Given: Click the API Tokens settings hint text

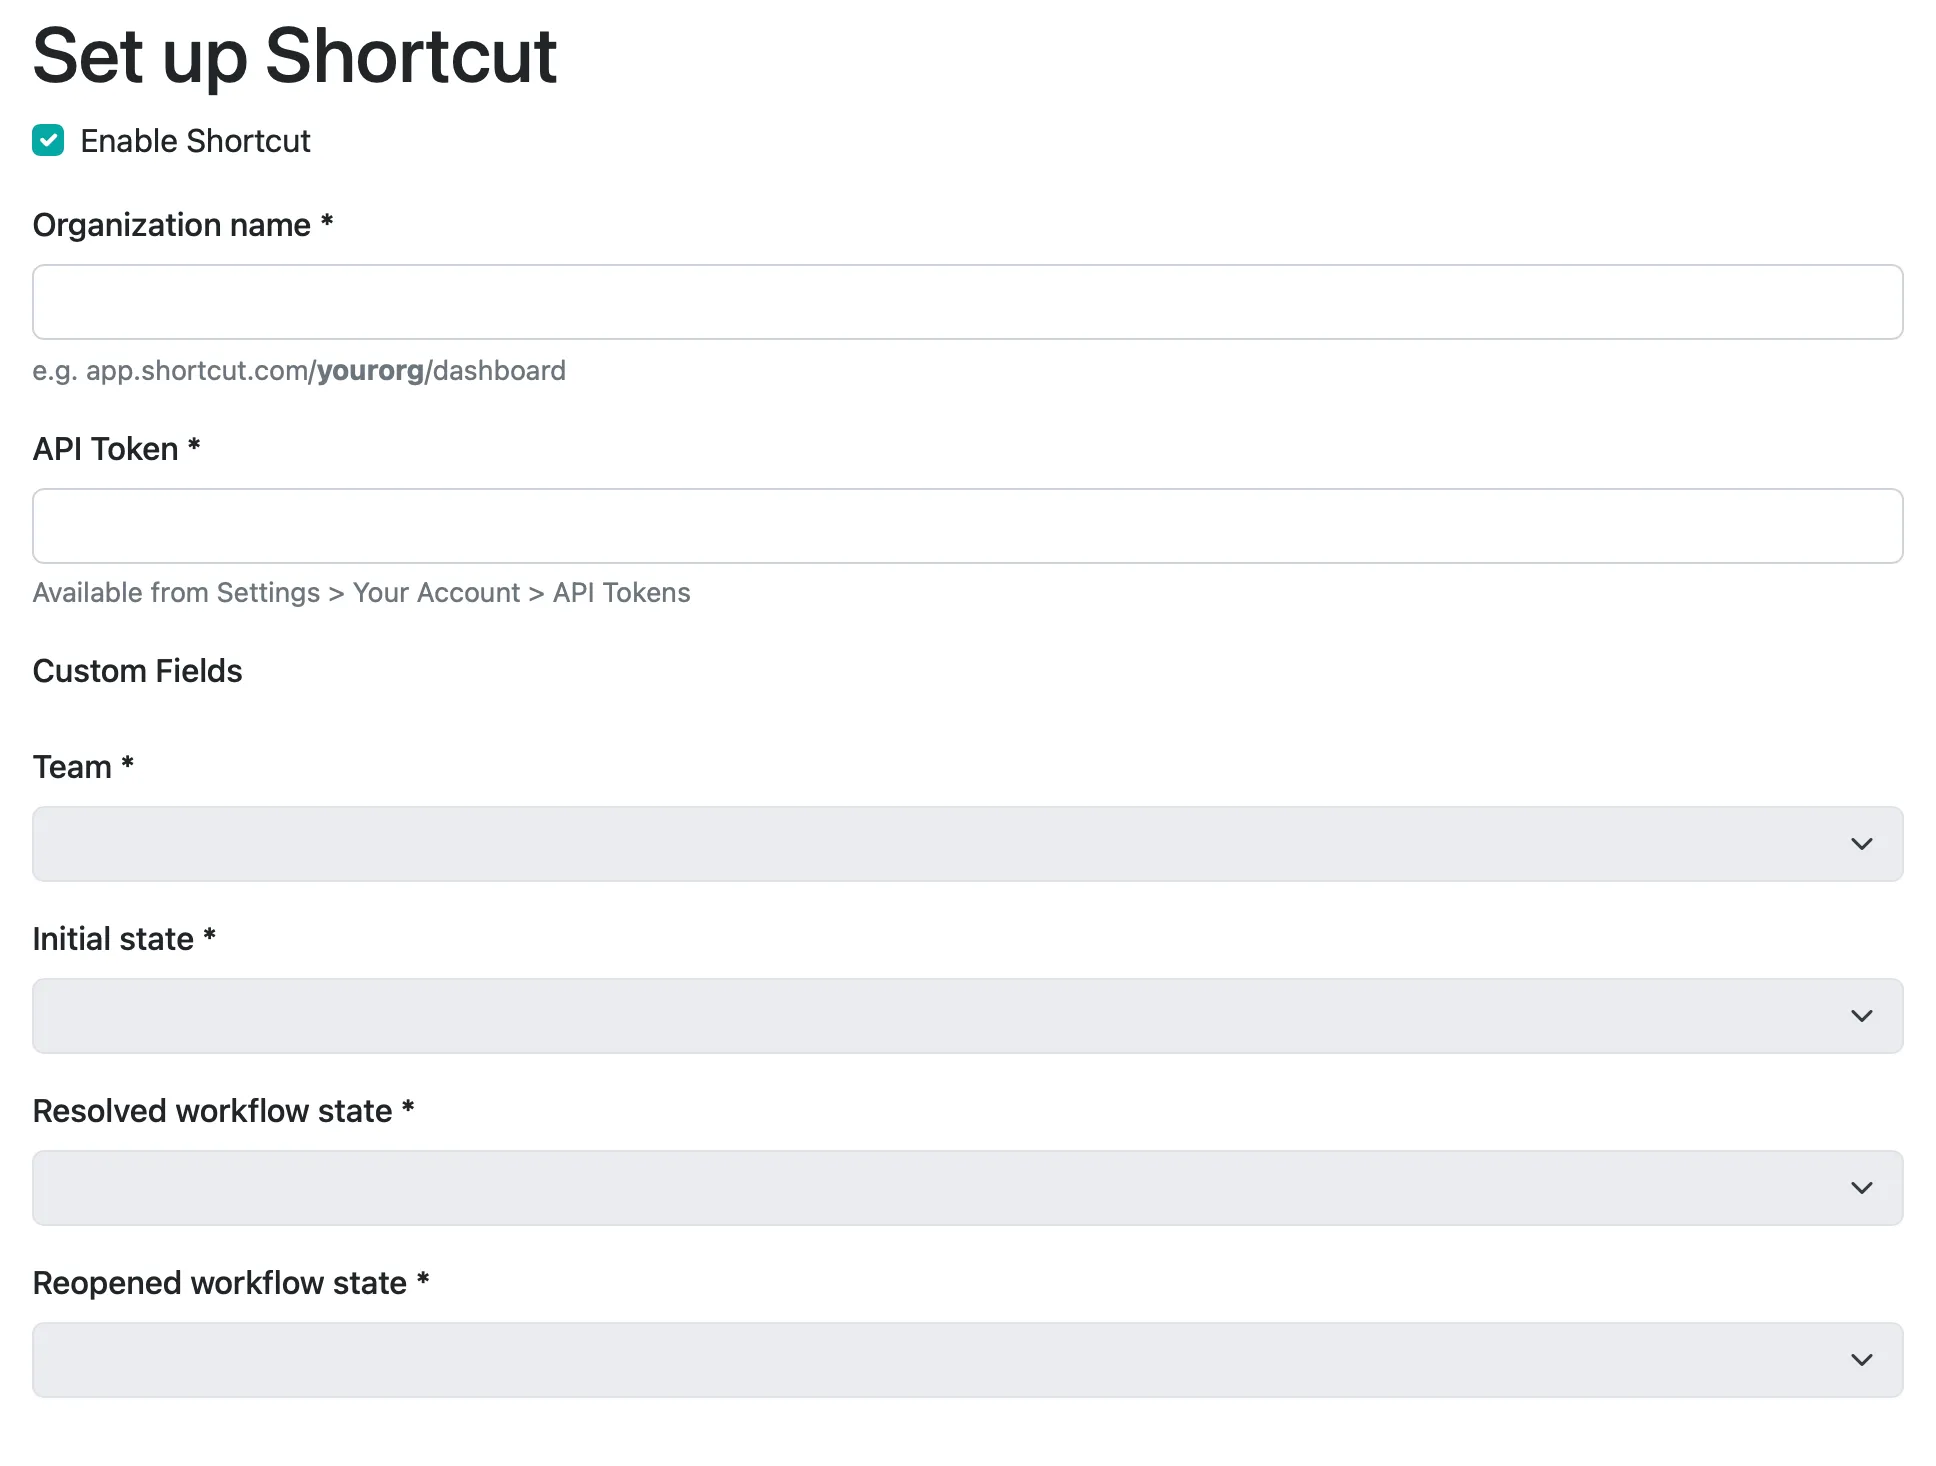Looking at the screenshot, I should (361, 593).
